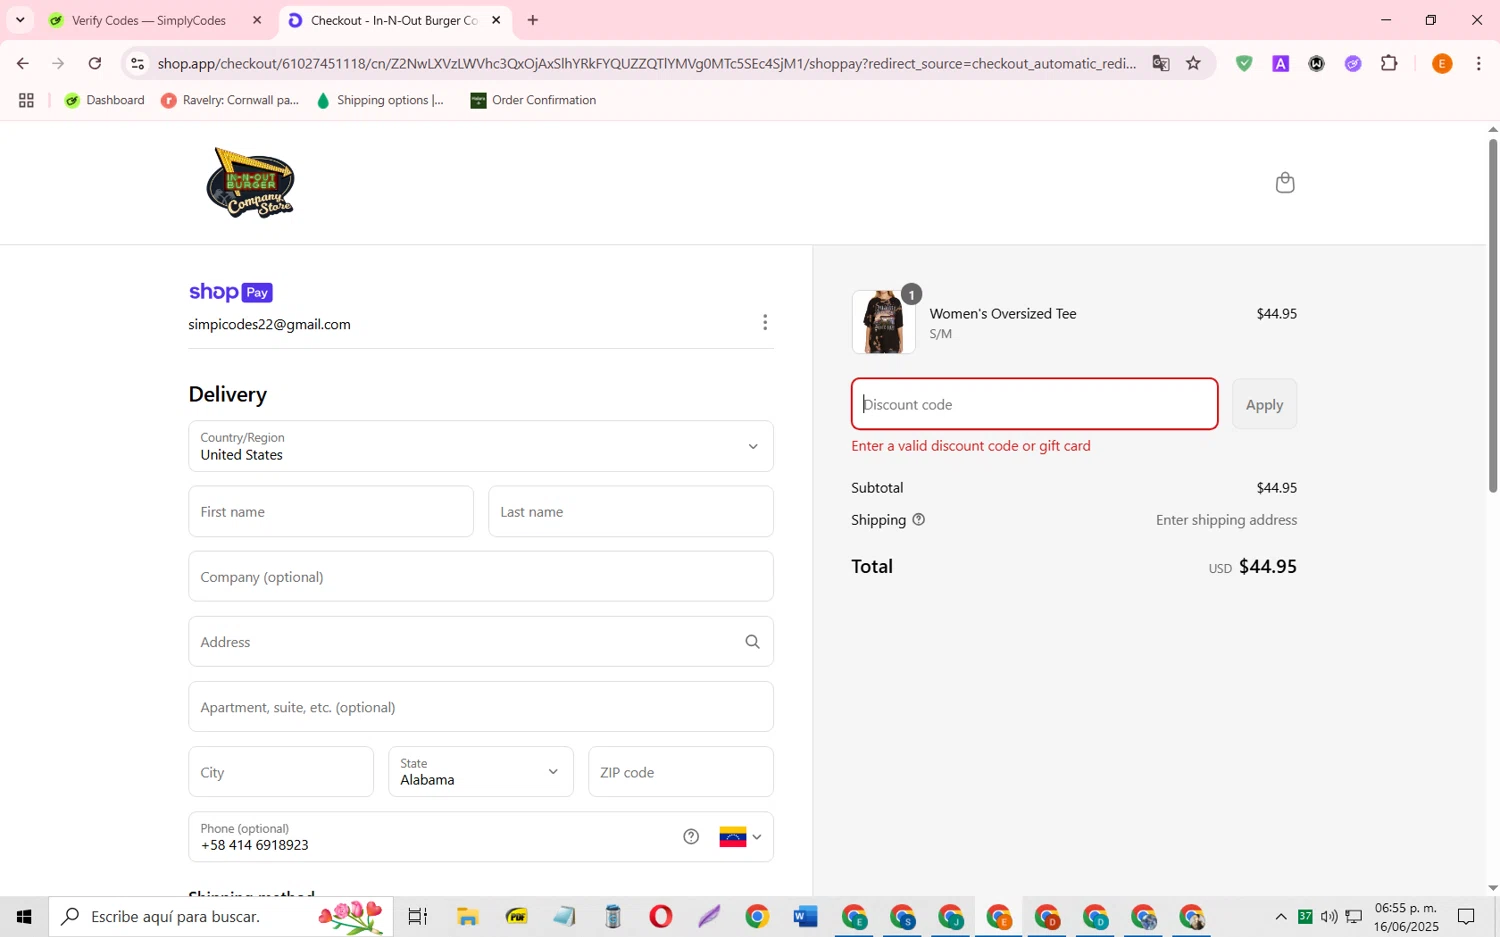1500x937 pixels.
Task: Open Microsoft Word from taskbar
Action: (805, 916)
